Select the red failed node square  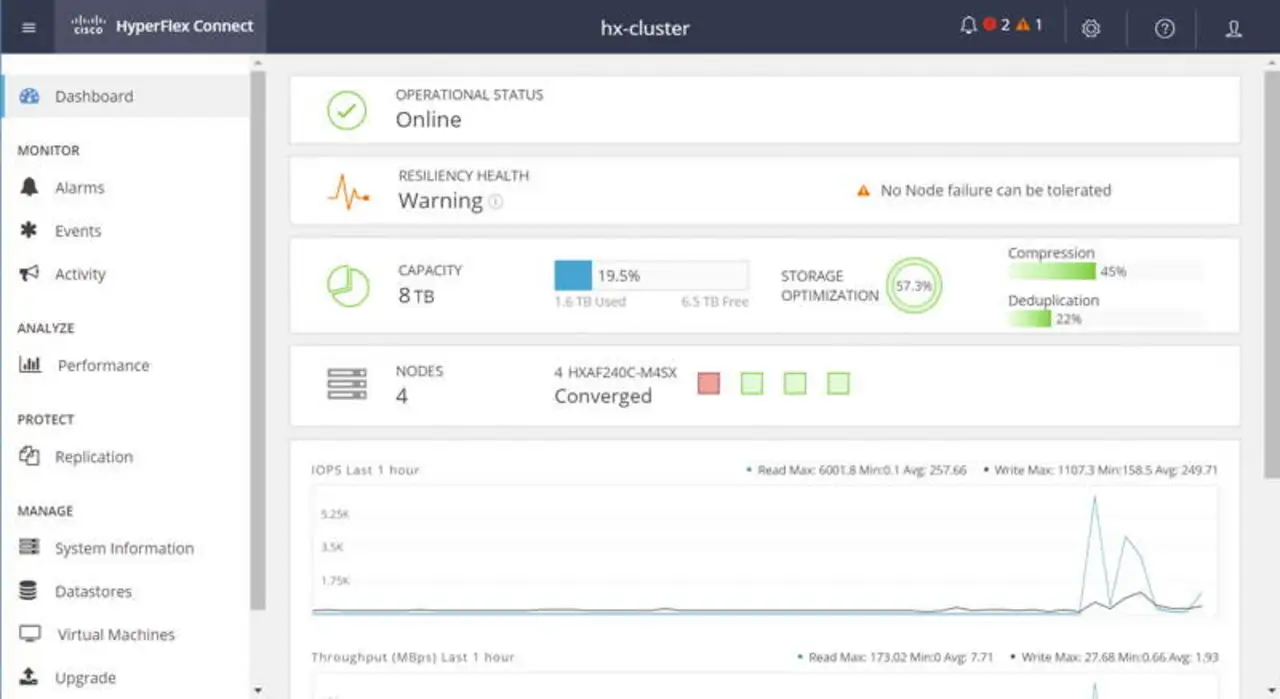[709, 383]
